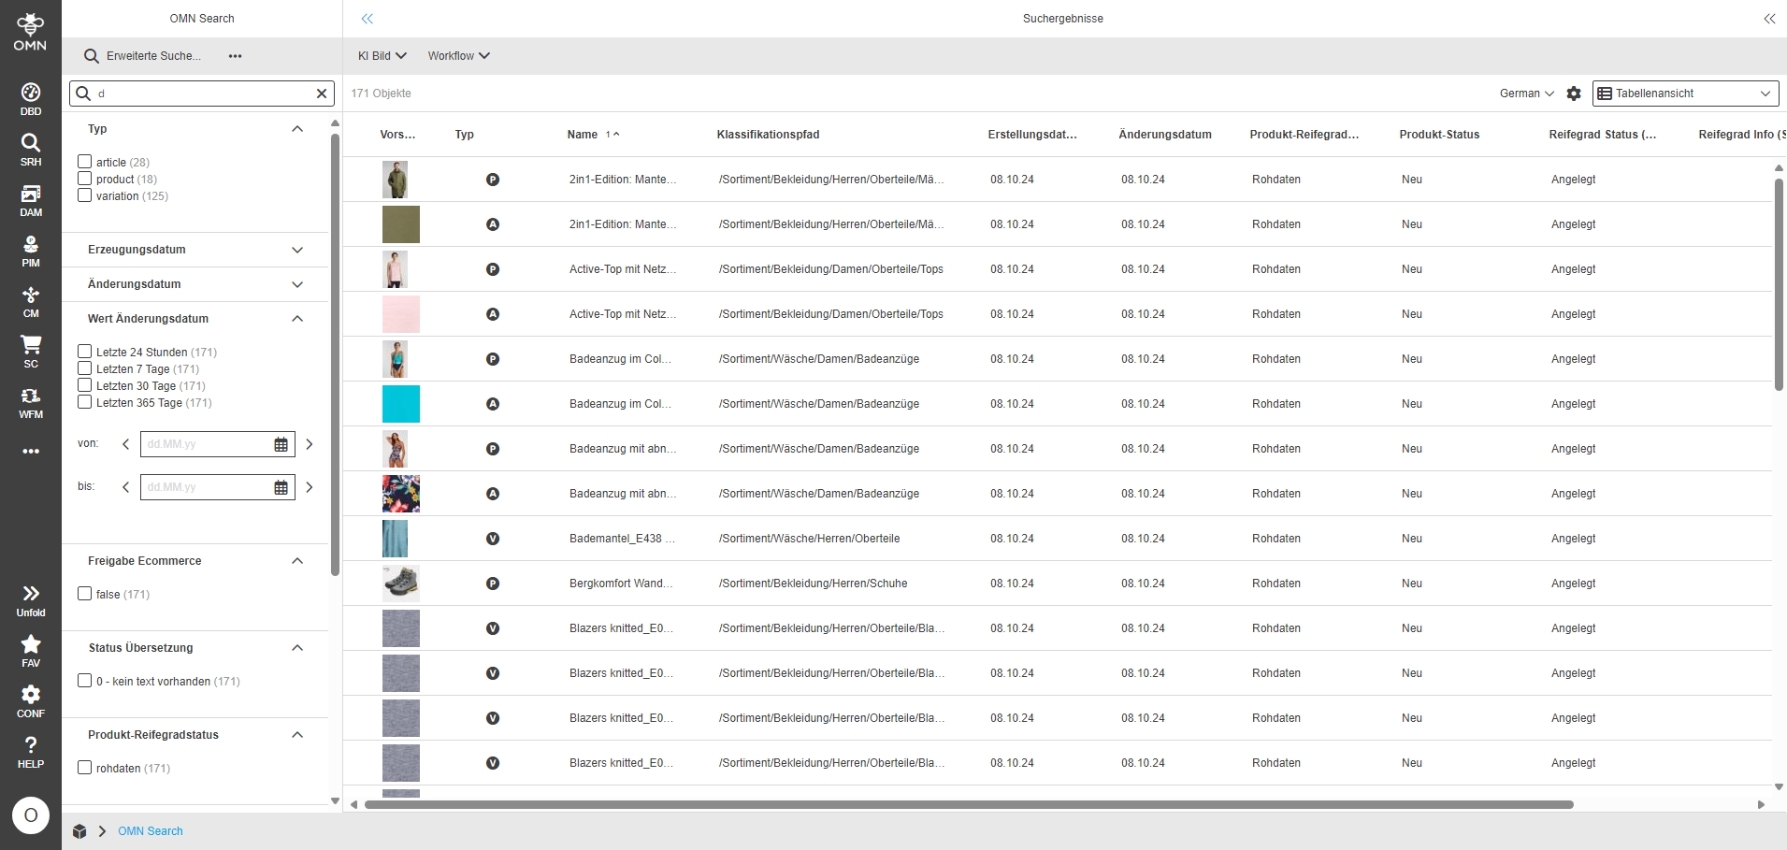The height and width of the screenshot is (850, 1787).
Task: Open calendar picker for 'von' date
Action: [281, 444]
